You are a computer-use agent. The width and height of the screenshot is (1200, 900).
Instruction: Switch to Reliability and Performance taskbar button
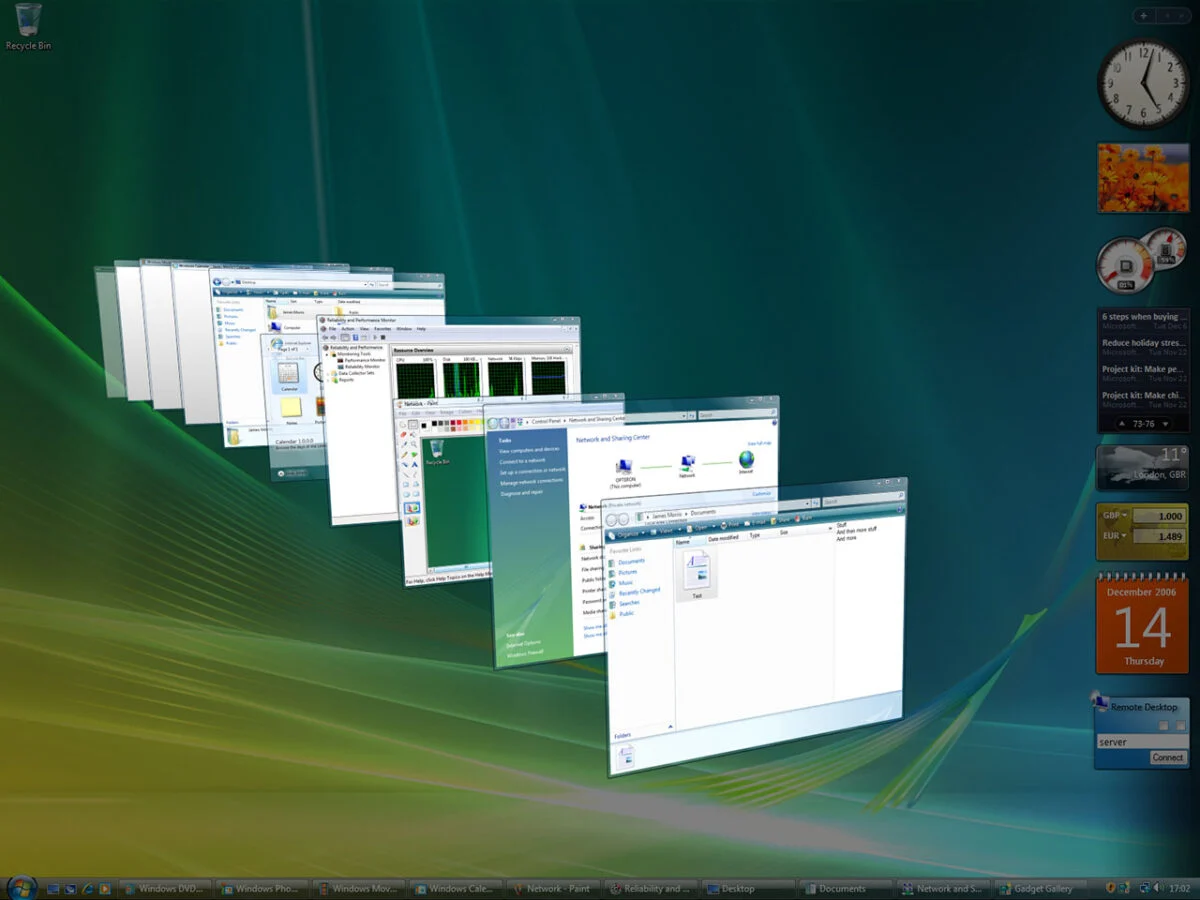coord(650,888)
